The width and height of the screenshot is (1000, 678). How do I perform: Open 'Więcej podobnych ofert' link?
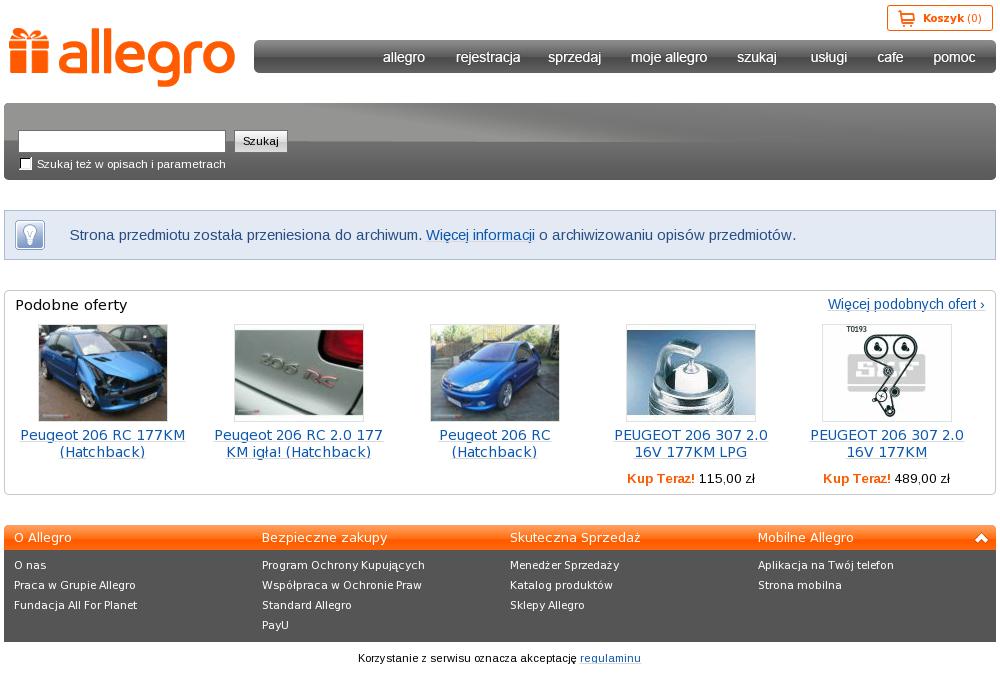[906, 304]
